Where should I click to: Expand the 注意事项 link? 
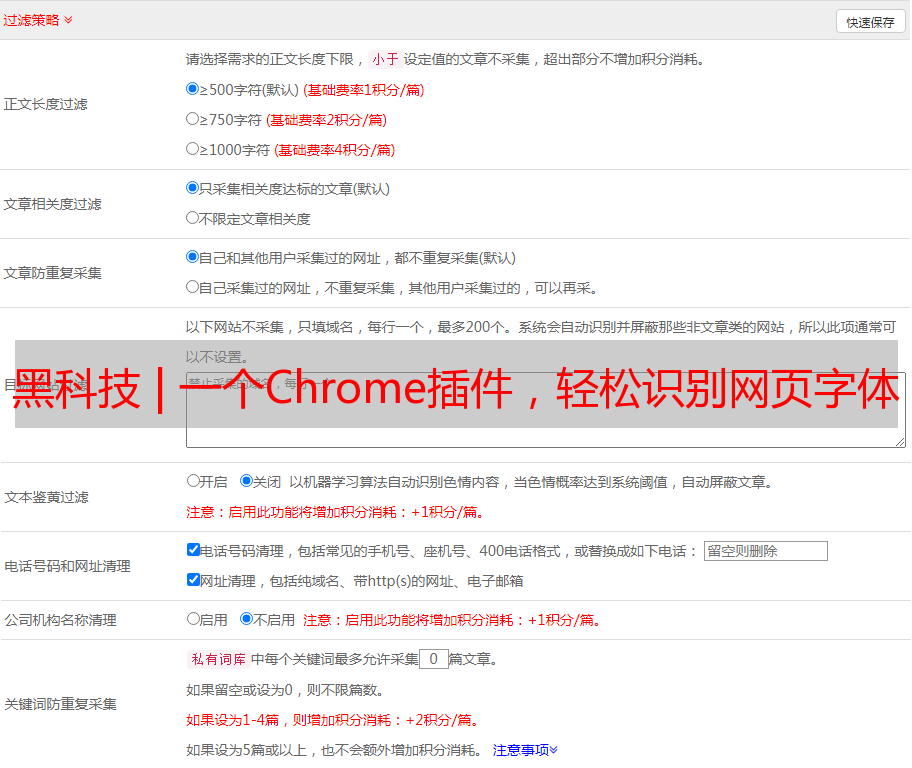pos(525,751)
